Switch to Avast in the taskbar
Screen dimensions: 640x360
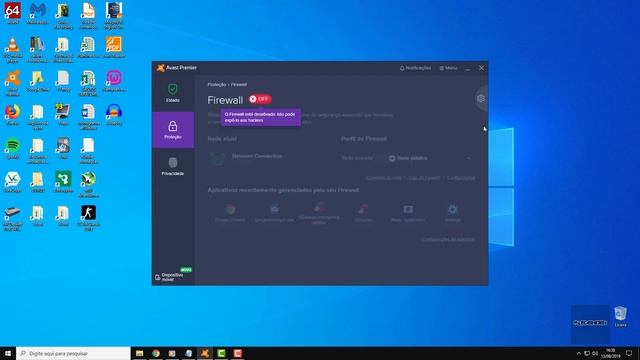(x=205, y=353)
